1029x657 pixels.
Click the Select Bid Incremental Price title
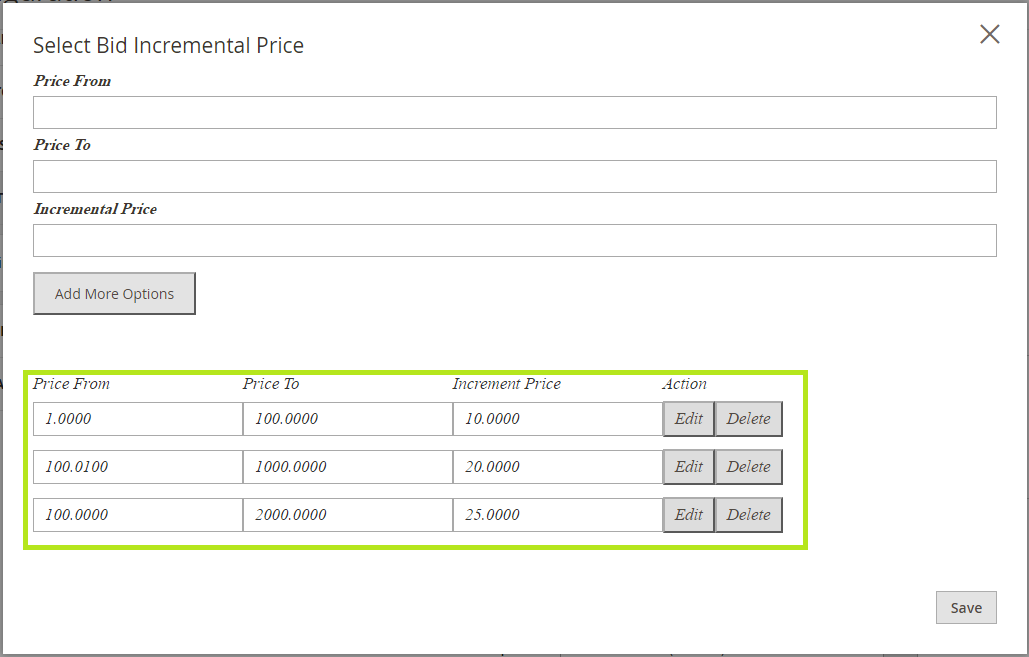coord(168,45)
